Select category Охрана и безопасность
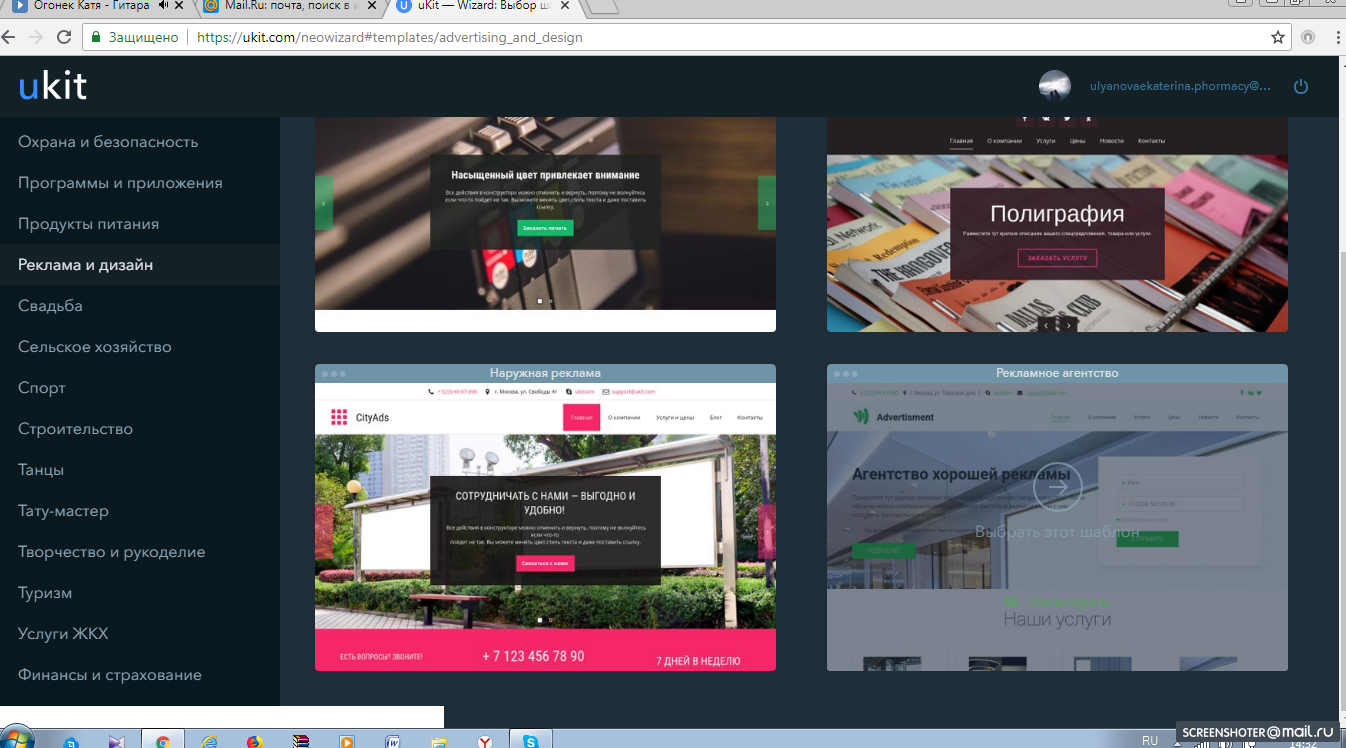This screenshot has height=748, width=1346. click(x=108, y=142)
